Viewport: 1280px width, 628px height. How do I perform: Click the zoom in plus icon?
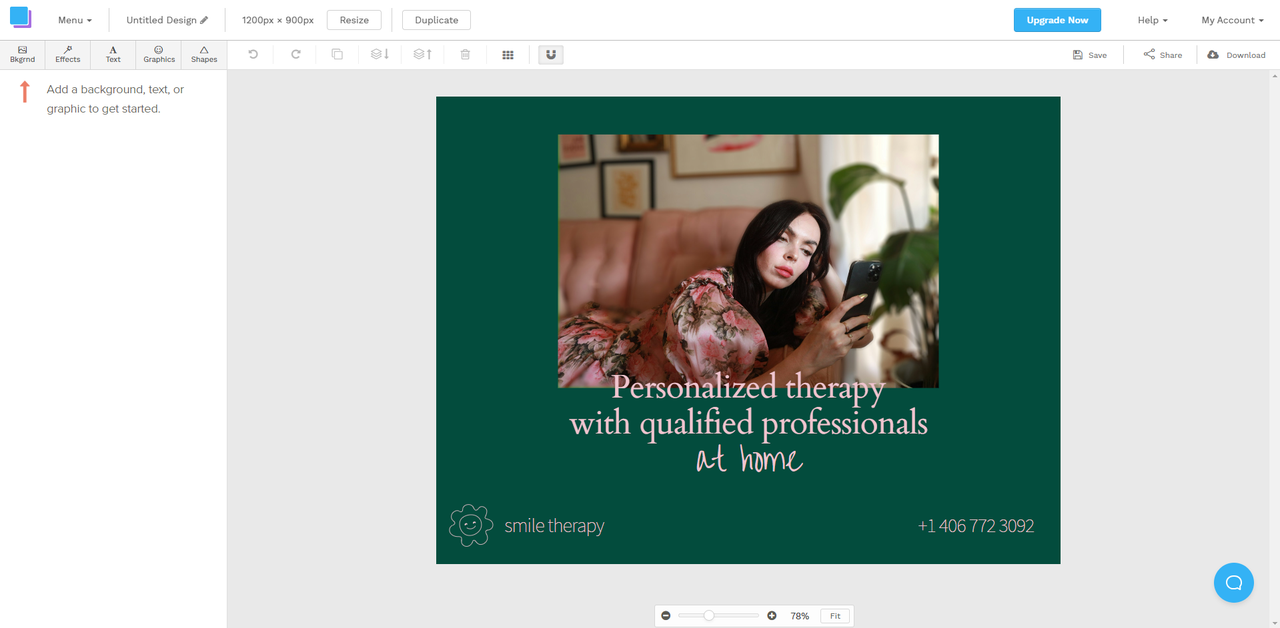point(772,616)
